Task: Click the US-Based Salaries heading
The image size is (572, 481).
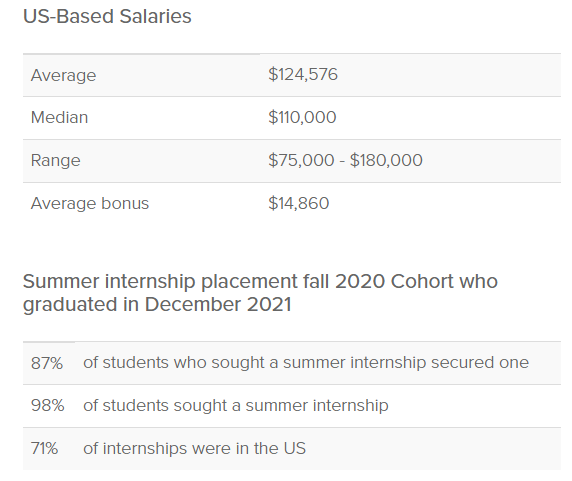Action: [x=107, y=17]
